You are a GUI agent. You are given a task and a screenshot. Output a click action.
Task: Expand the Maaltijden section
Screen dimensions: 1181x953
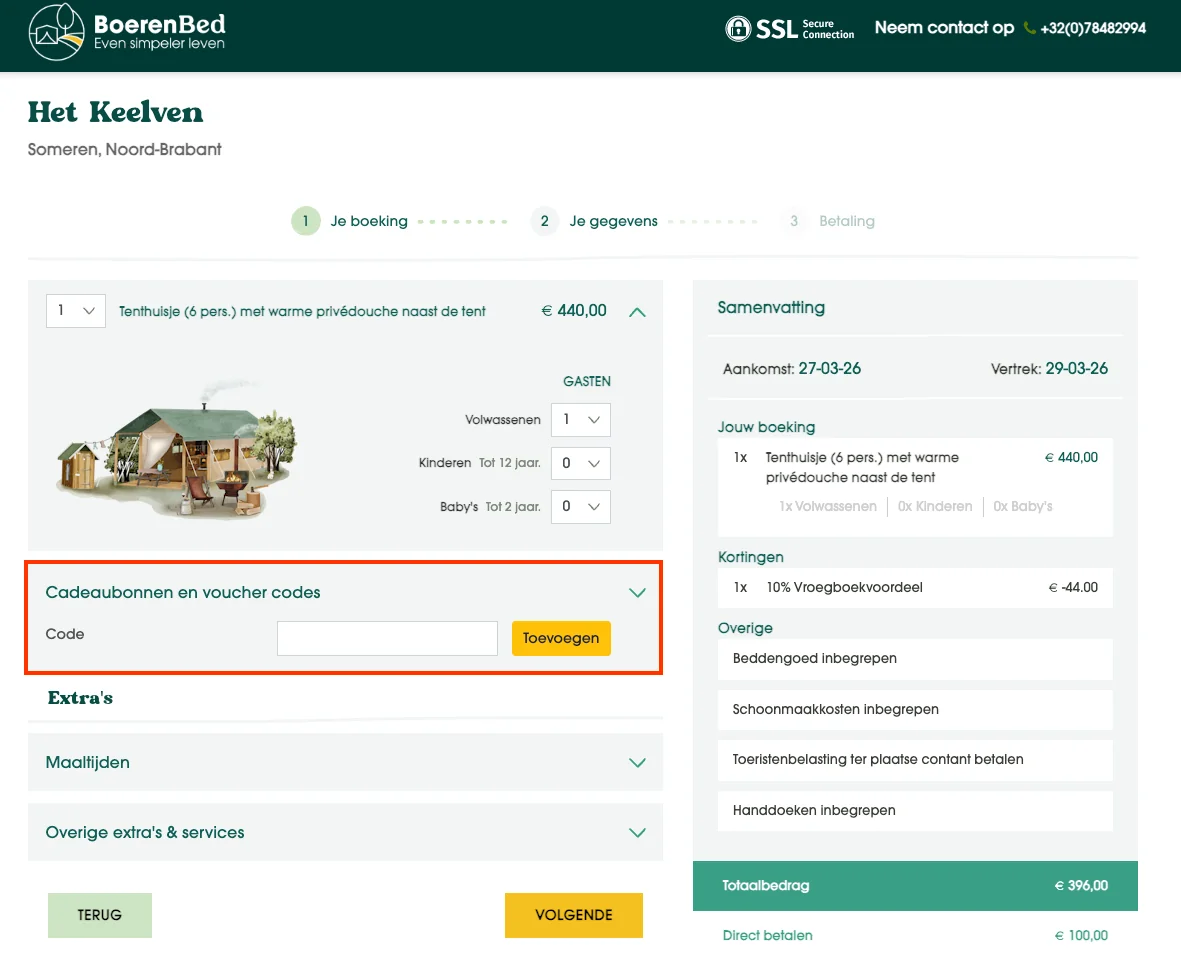click(637, 762)
